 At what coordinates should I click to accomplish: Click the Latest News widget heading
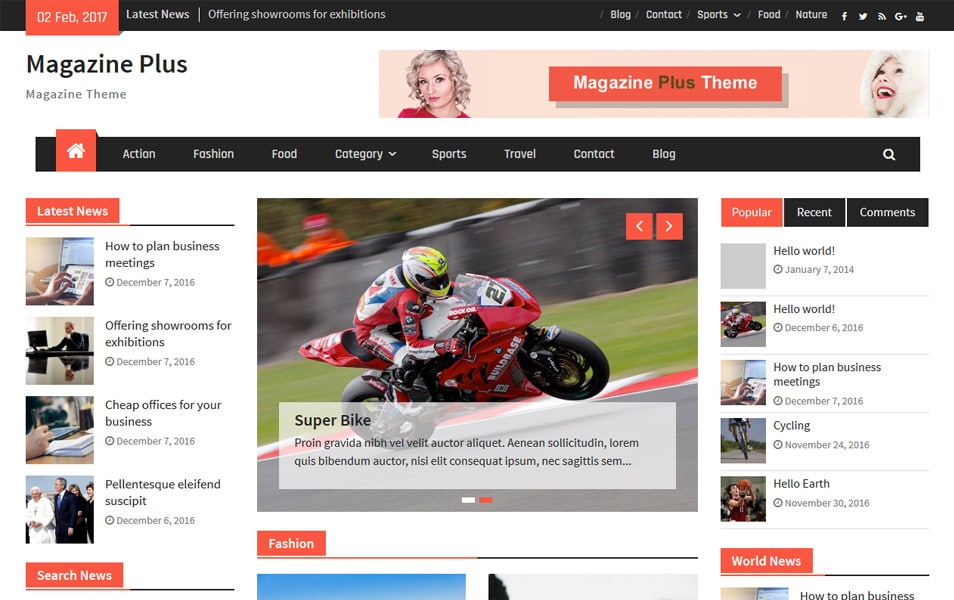72,211
